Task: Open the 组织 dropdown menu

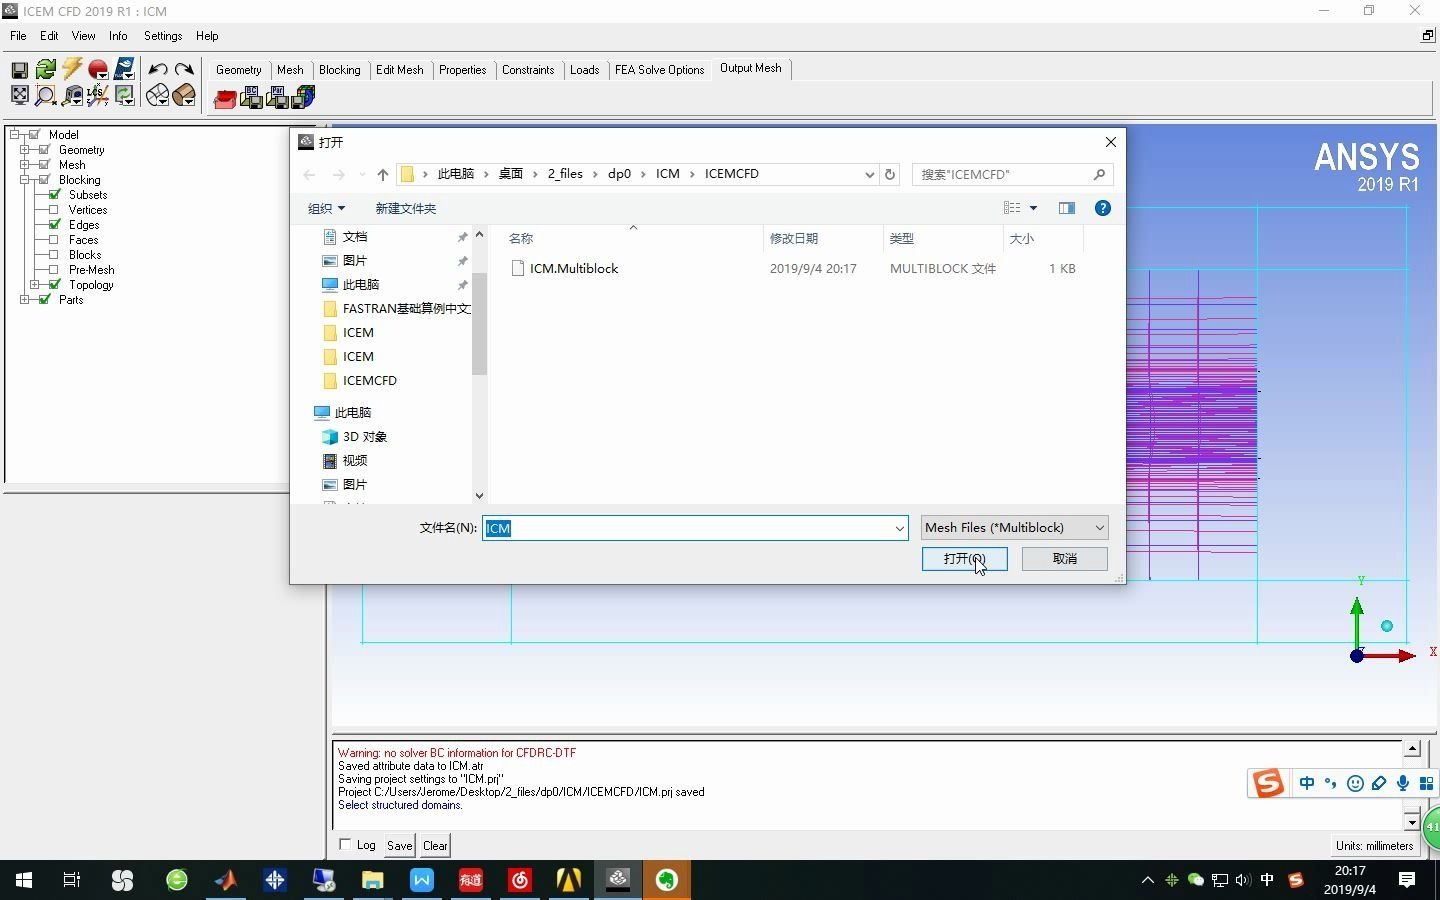Action: (x=326, y=208)
